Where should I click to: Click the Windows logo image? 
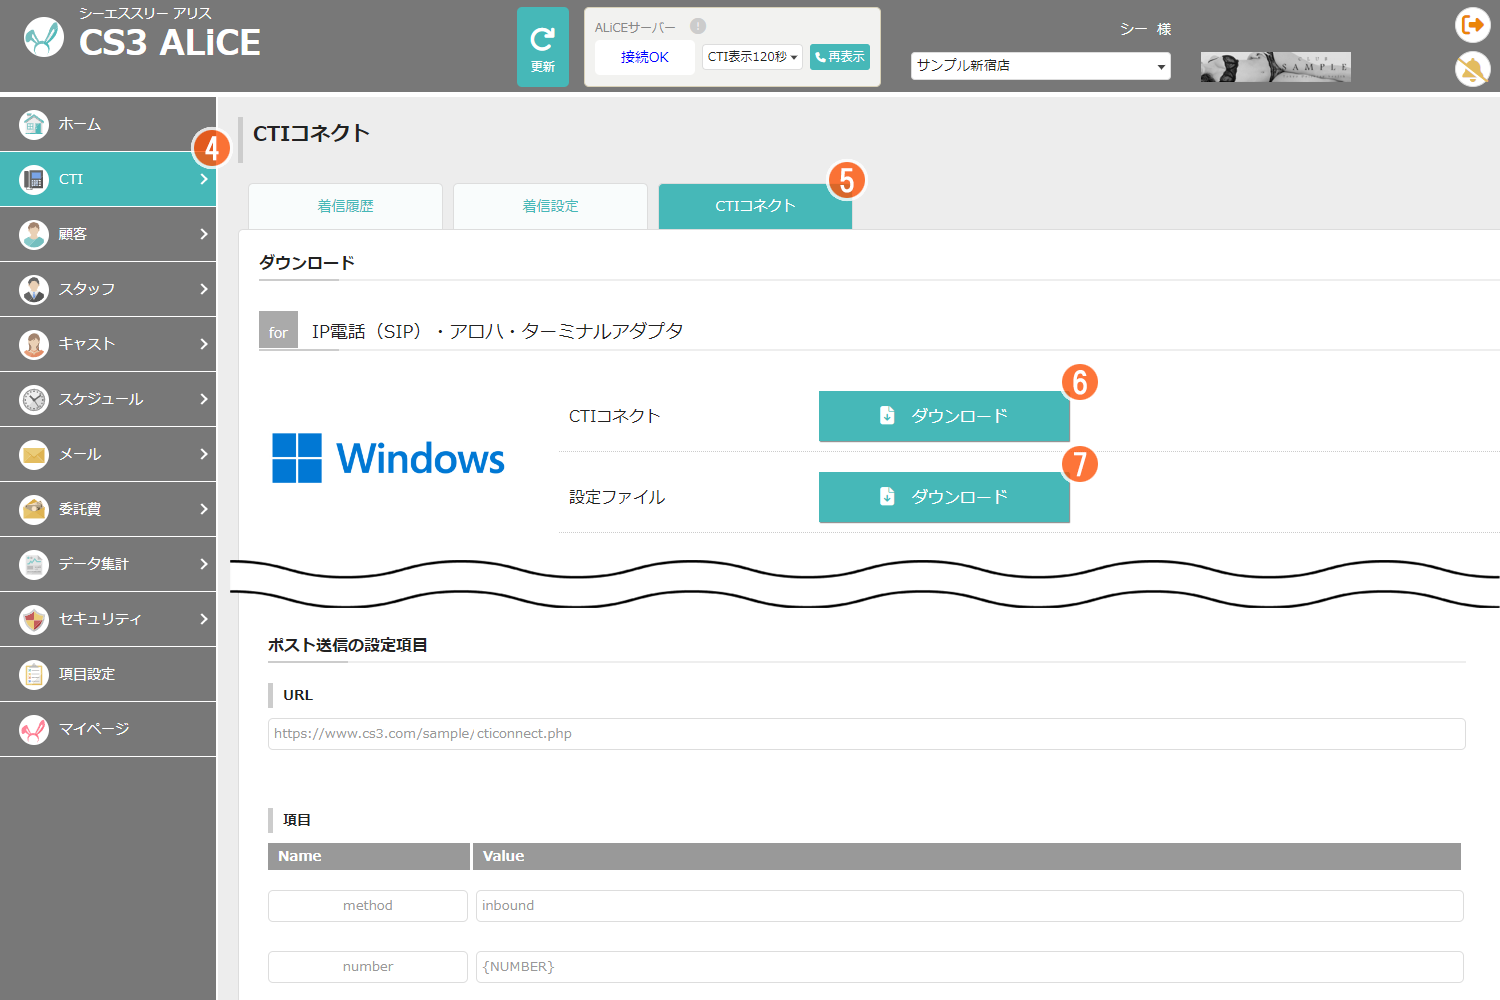388,458
